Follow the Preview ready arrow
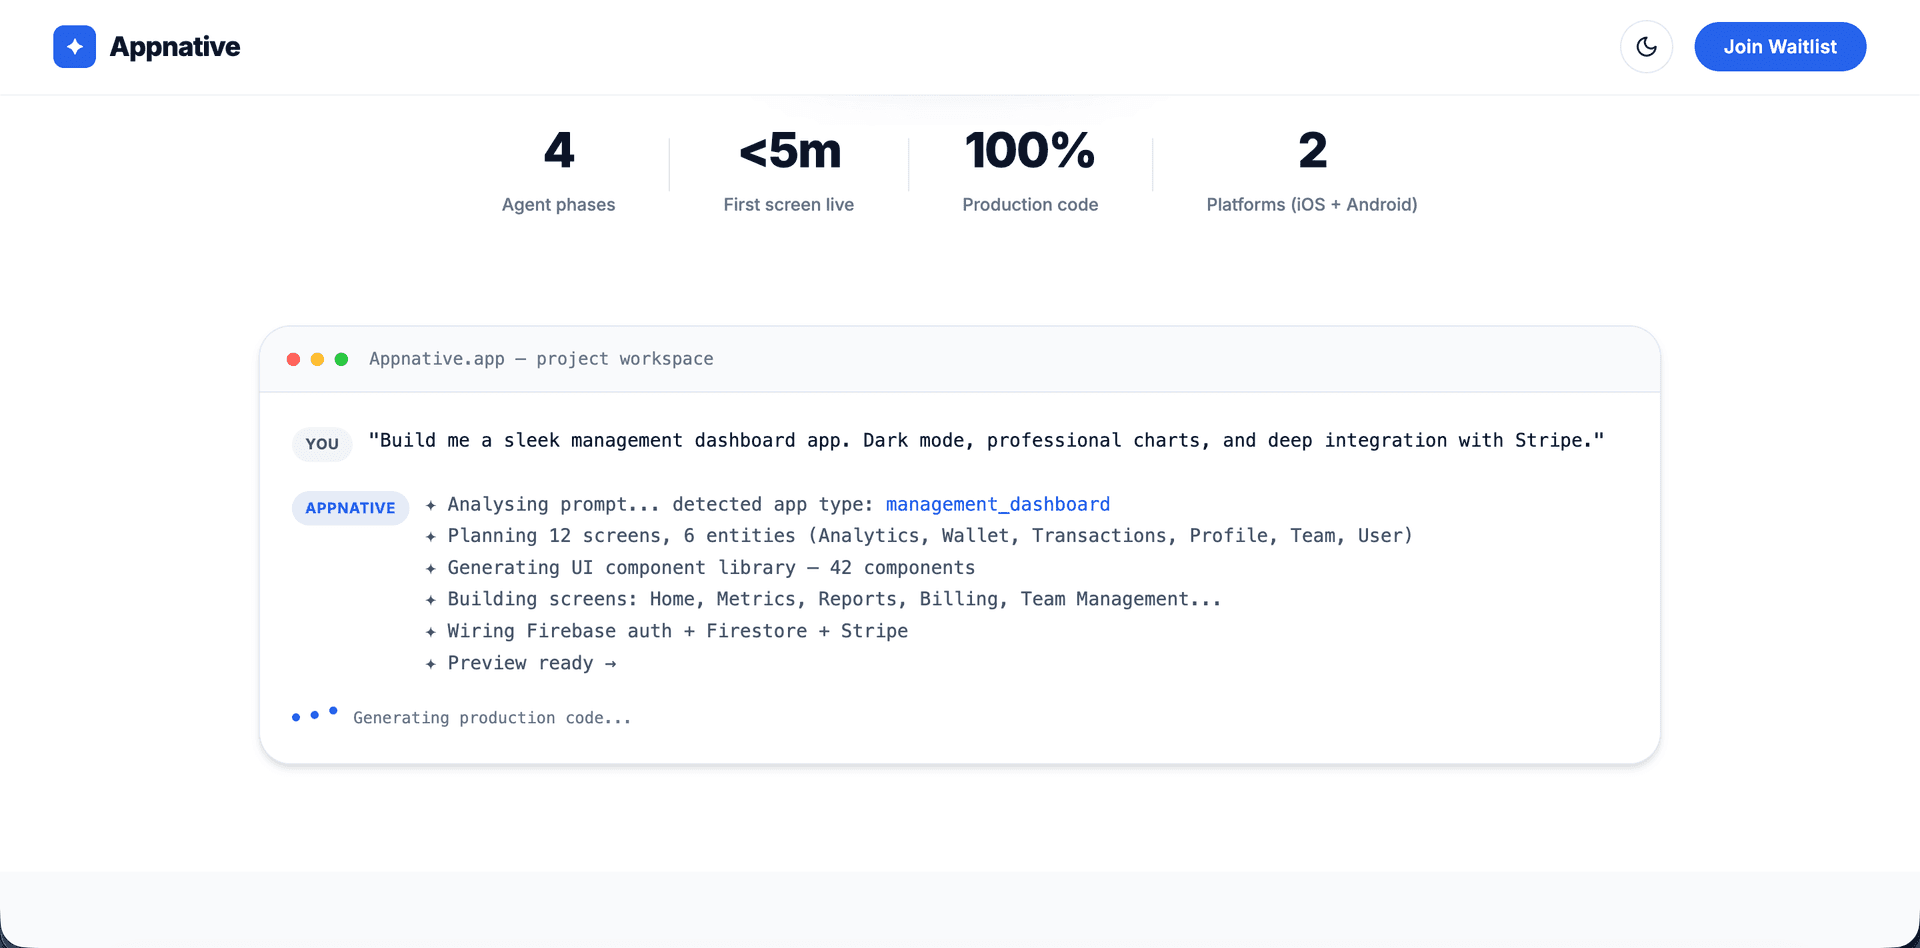 [x=609, y=662]
